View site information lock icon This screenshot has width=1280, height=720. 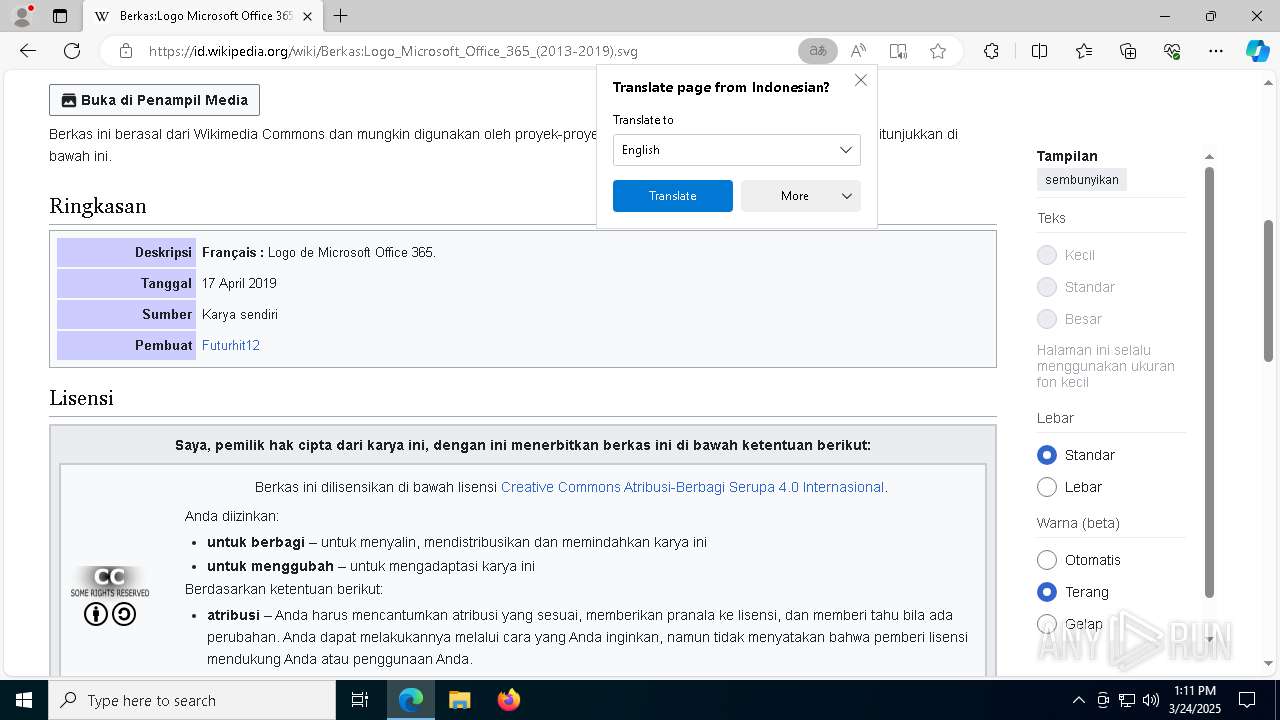(x=125, y=51)
